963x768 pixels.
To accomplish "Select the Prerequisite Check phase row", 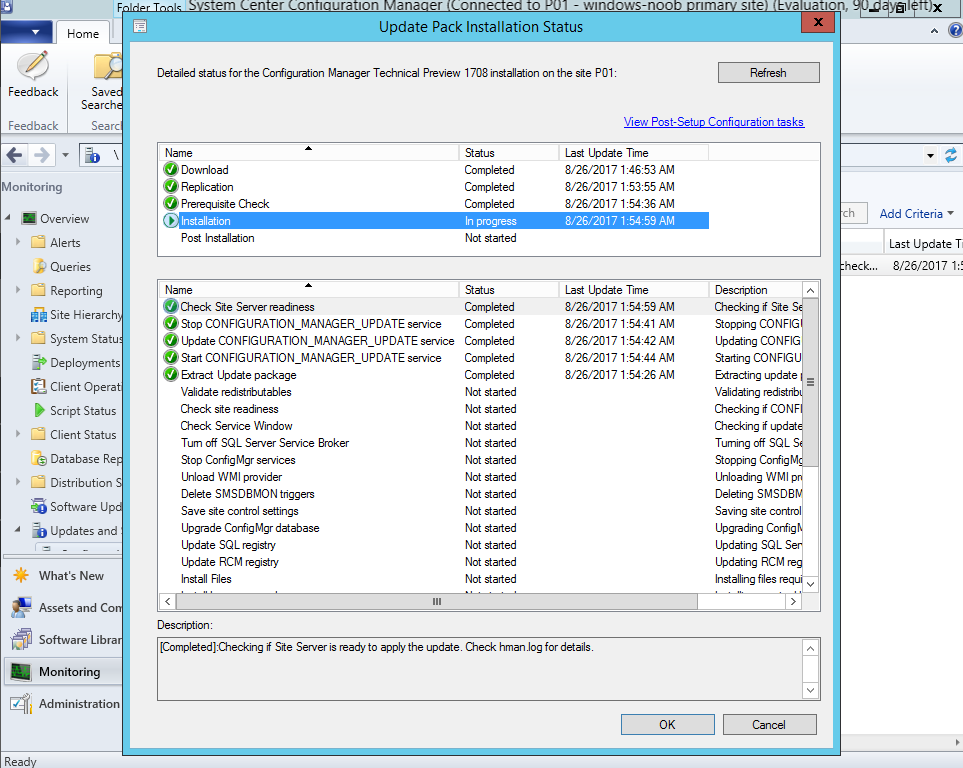I will 435,203.
